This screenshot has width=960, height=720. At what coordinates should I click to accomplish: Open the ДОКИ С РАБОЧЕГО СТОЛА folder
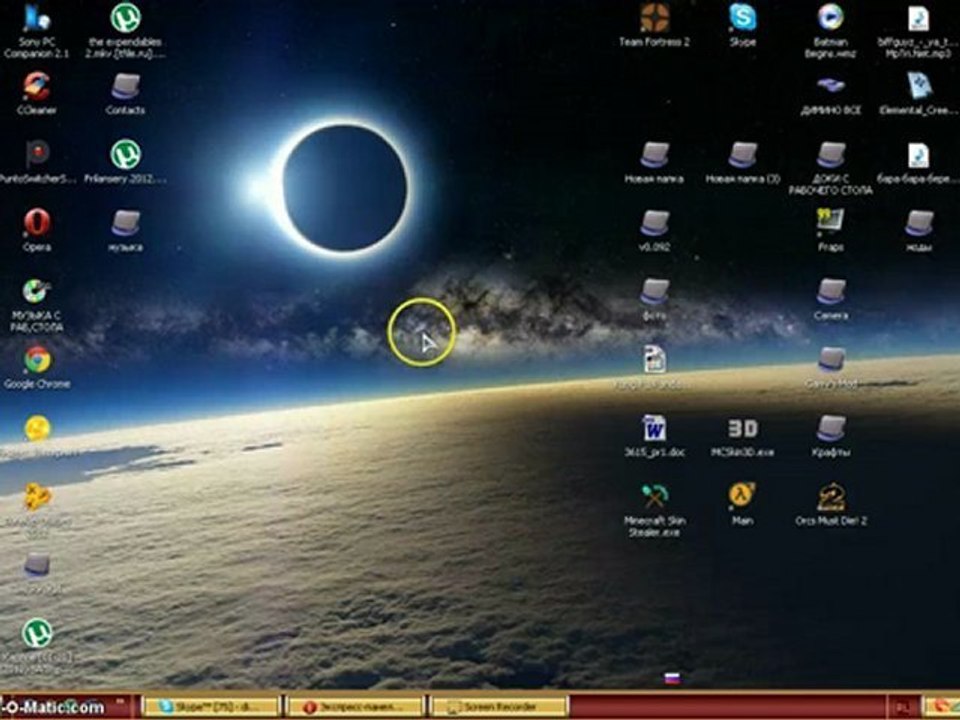click(x=831, y=154)
